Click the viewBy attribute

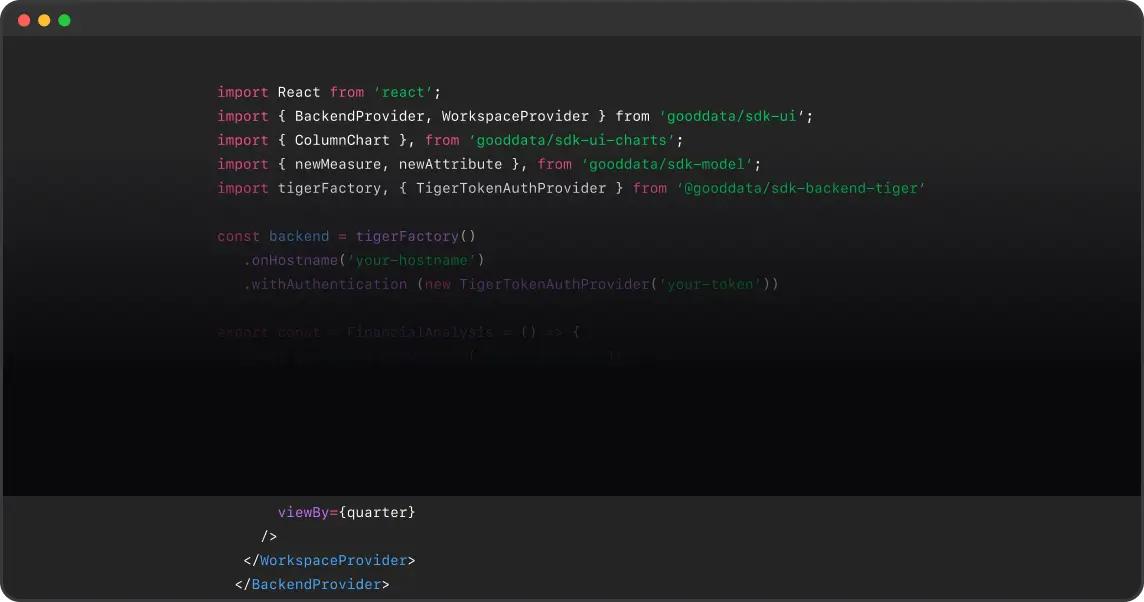click(x=303, y=512)
